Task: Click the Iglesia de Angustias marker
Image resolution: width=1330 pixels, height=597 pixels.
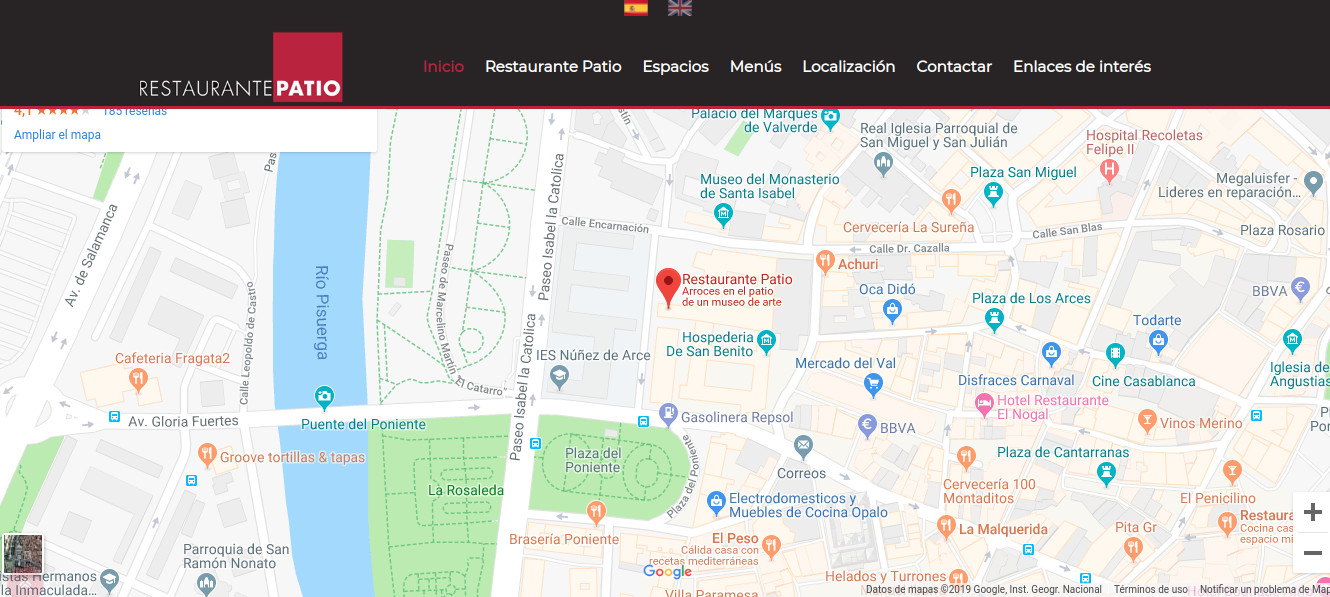Action: [1292, 341]
